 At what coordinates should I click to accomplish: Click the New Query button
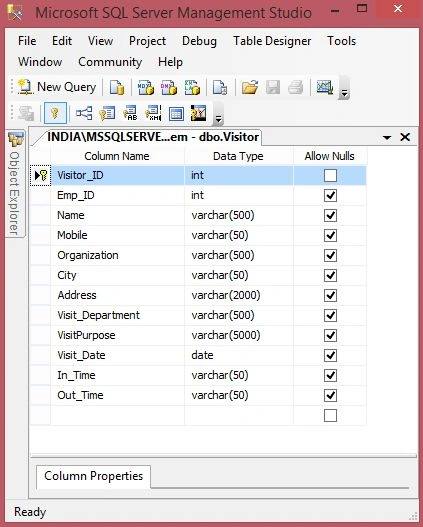click(x=57, y=87)
